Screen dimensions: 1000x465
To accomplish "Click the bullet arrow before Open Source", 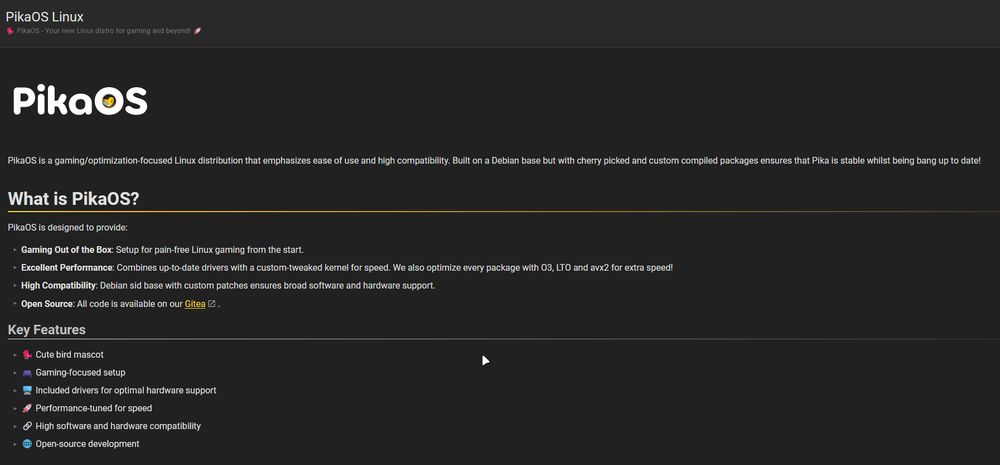I will (x=15, y=304).
